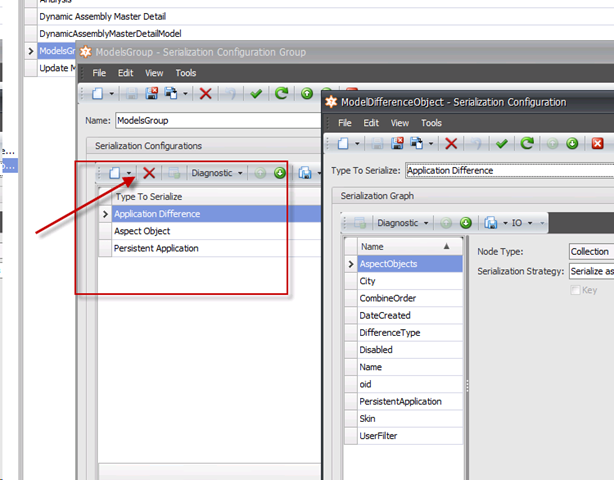Screen dimensions: 614x480
Task: Click red Close square icon in ModelDifferenceObject toolbar
Action: tap(598, 144)
